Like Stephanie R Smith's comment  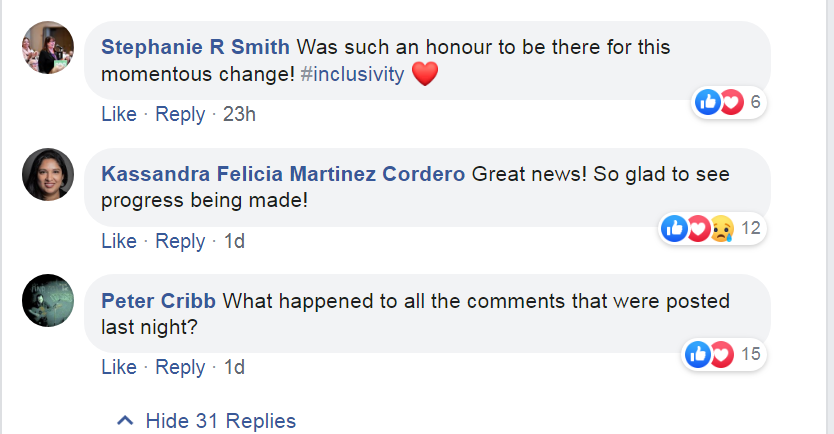(x=118, y=114)
